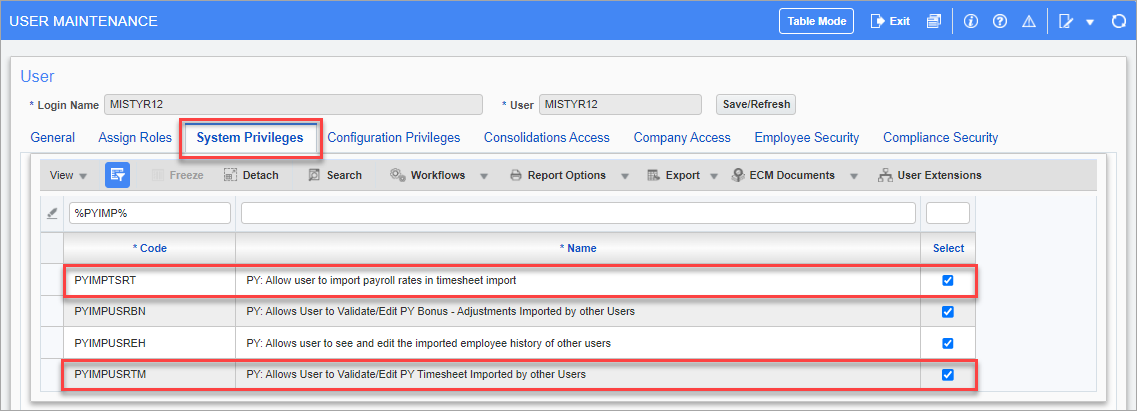
Task: Open the Export dropdown arrow
Action: 714,175
